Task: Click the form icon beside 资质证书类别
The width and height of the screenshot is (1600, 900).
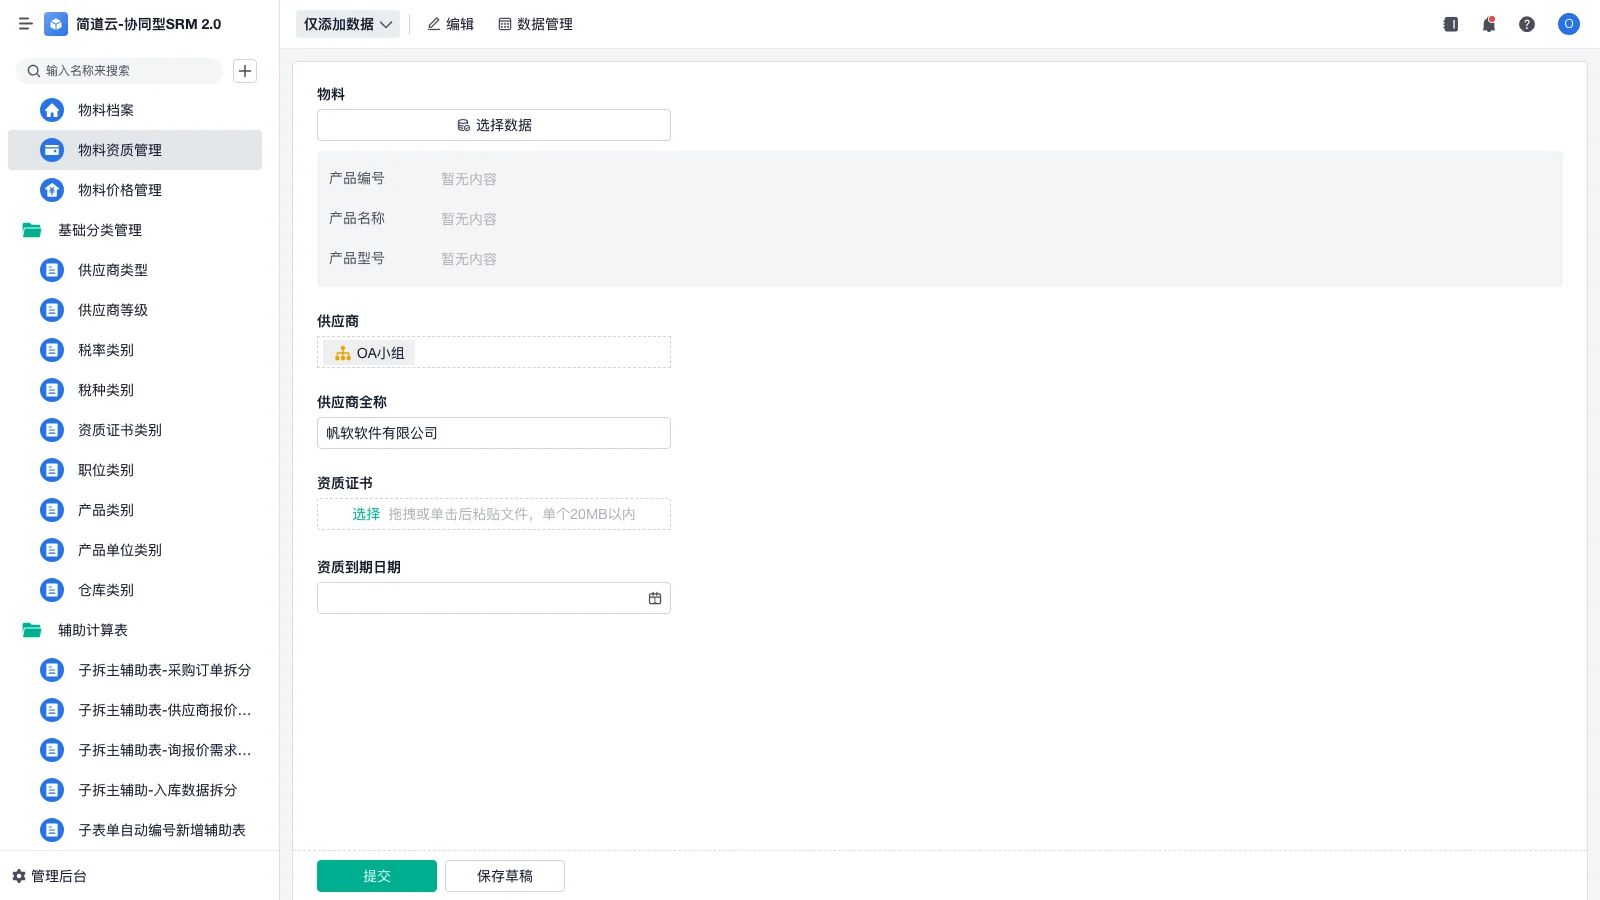Action: tap(52, 430)
